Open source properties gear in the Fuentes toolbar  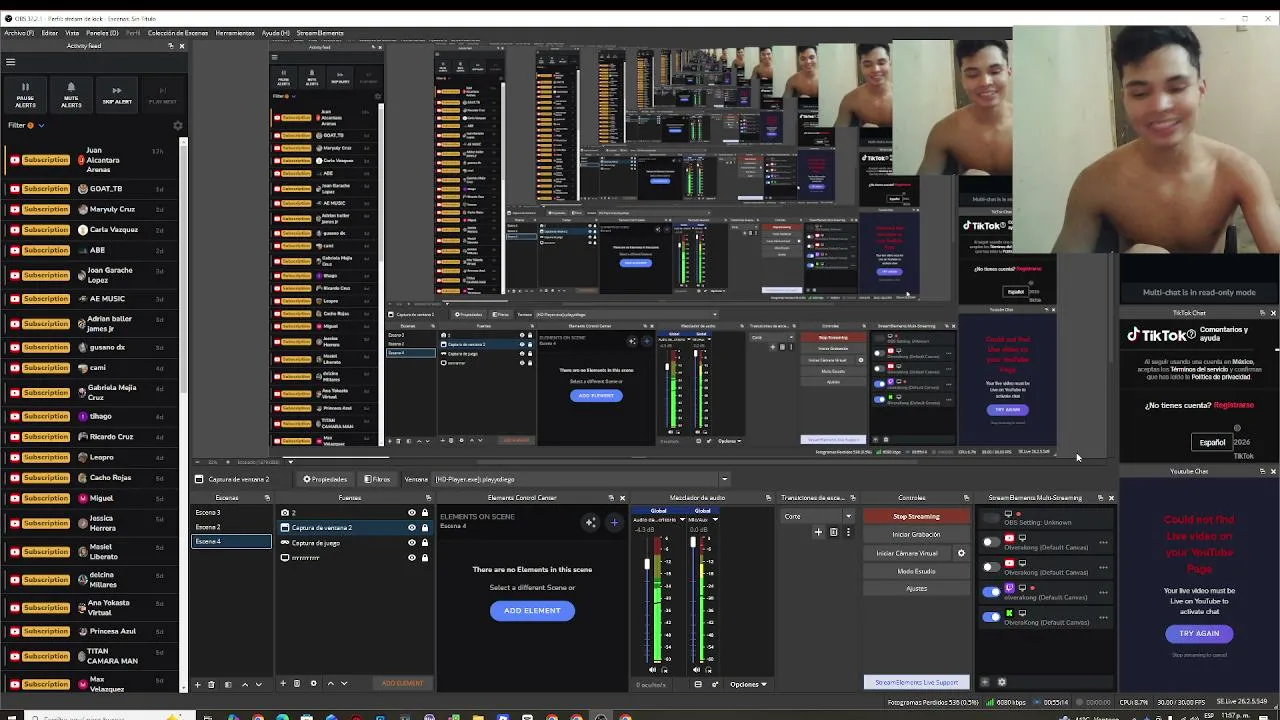(313, 684)
